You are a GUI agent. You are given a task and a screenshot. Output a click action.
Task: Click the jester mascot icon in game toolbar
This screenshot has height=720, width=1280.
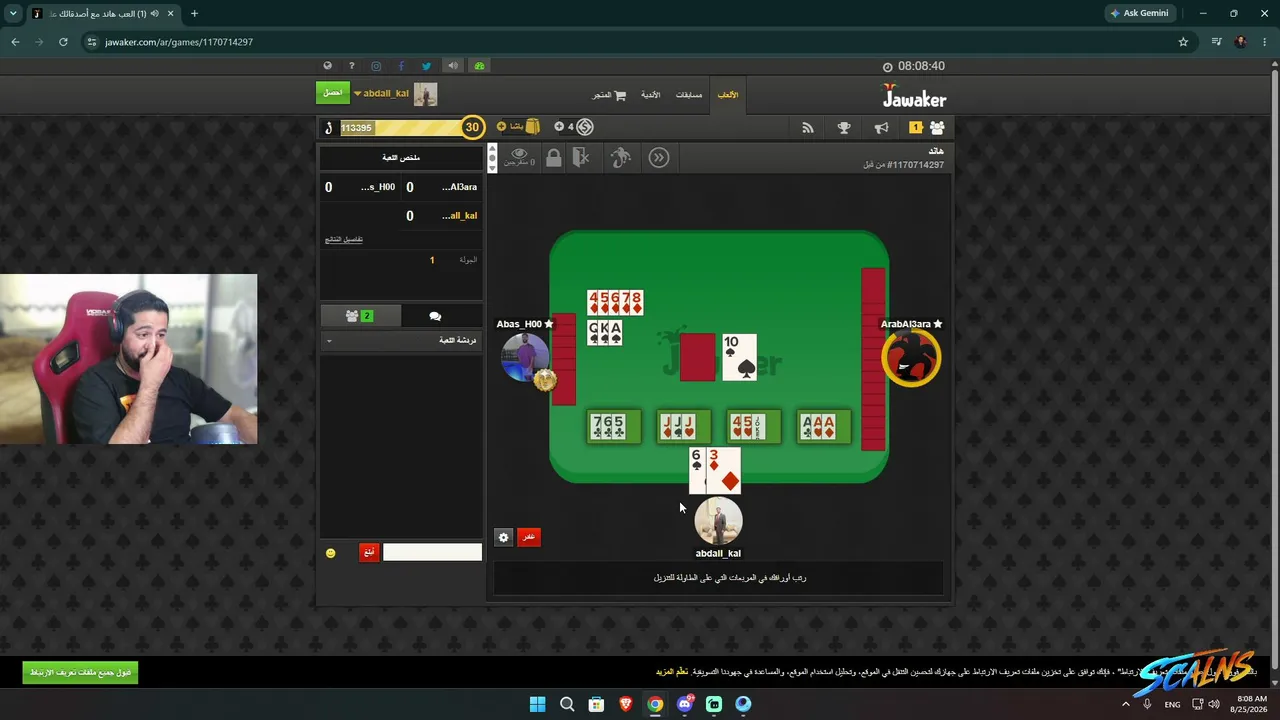(x=621, y=158)
